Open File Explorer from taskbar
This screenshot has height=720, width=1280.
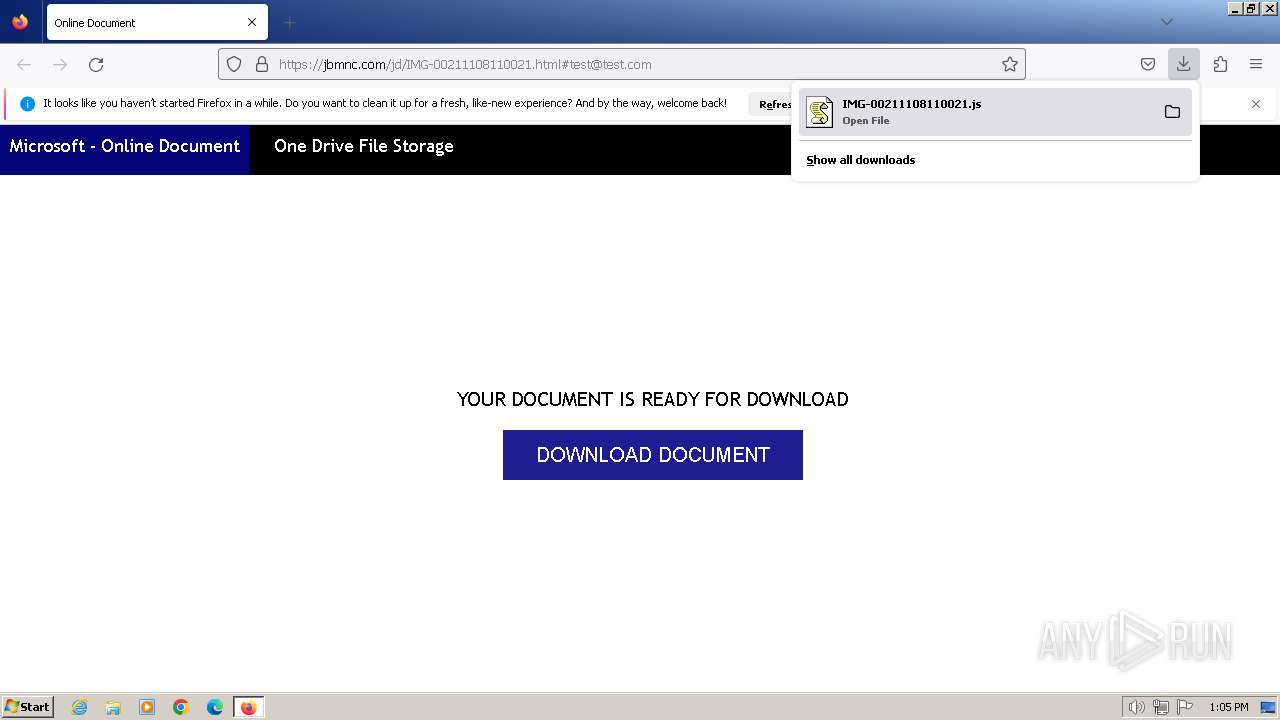[113, 707]
